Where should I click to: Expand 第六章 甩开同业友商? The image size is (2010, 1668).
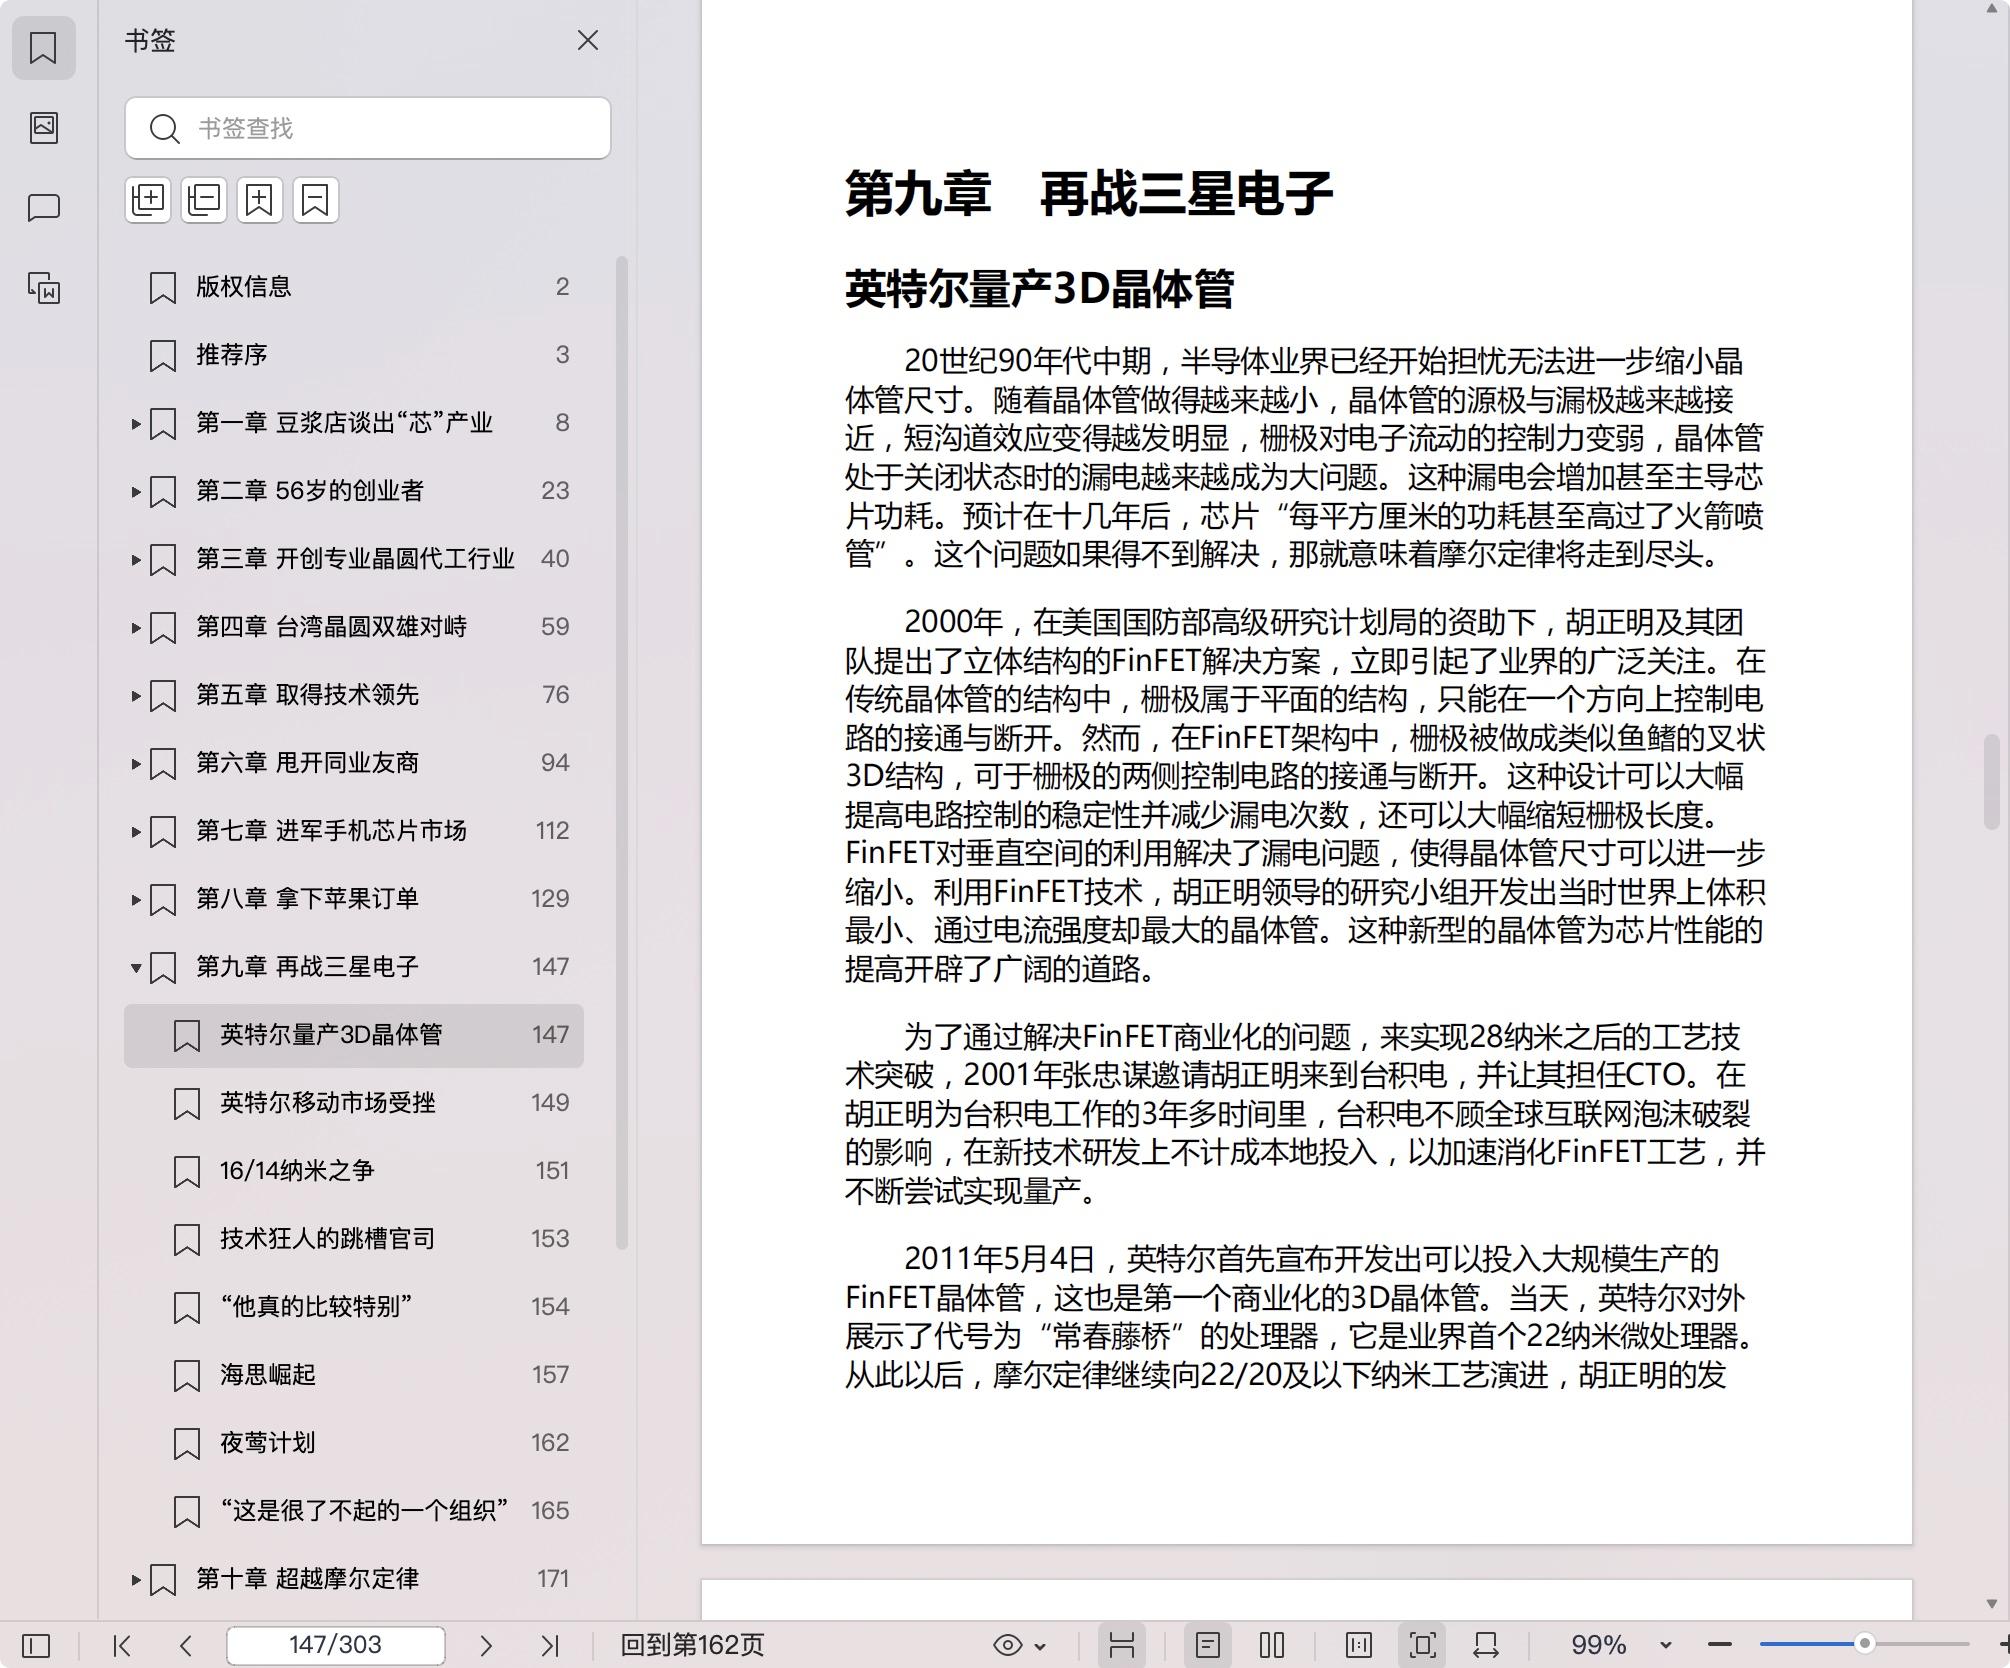tap(135, 764)
